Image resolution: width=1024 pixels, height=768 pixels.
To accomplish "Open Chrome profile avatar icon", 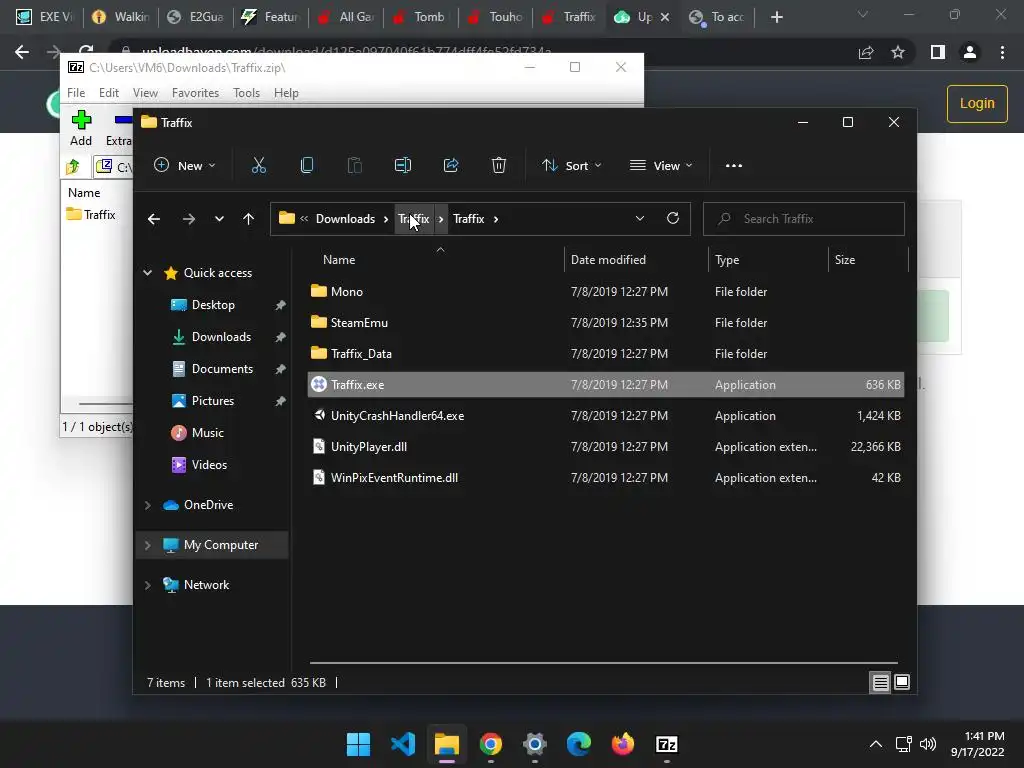I will (970, 52).
